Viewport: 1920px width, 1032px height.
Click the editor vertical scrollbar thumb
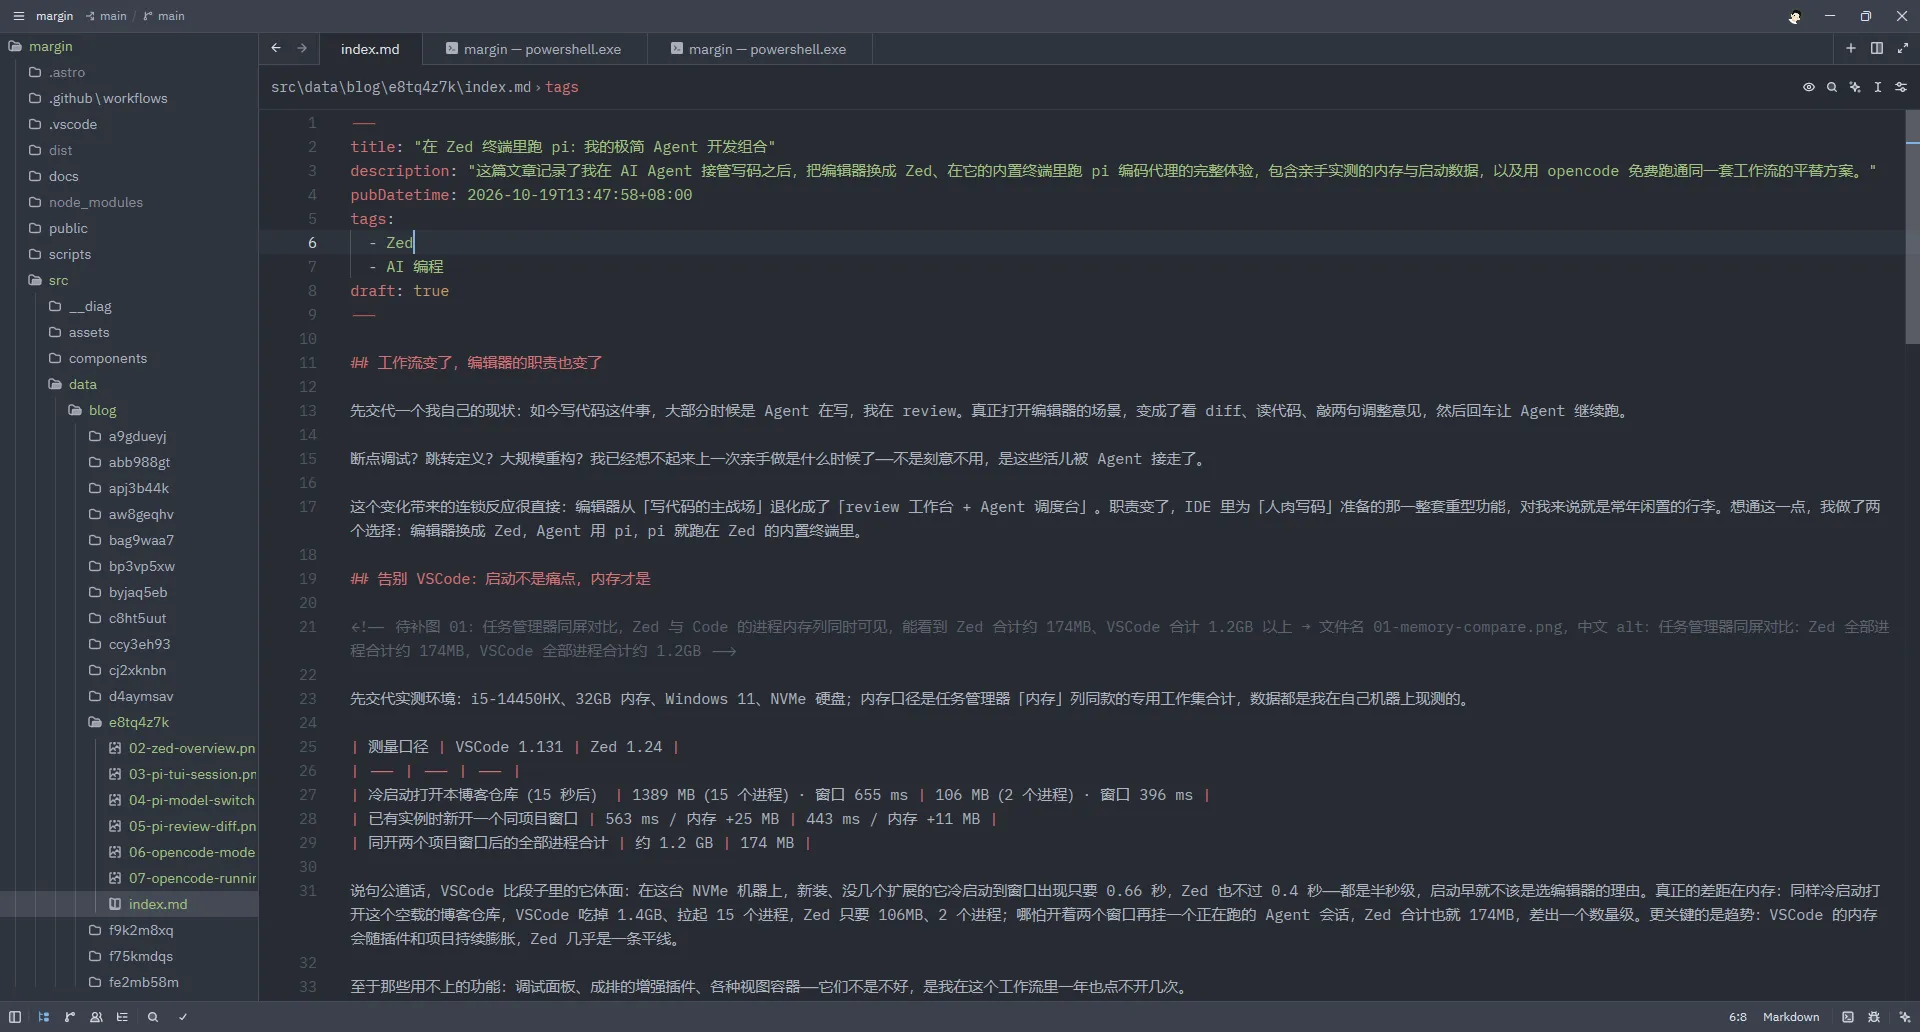pyautogui.click(x=1912, y=227)
